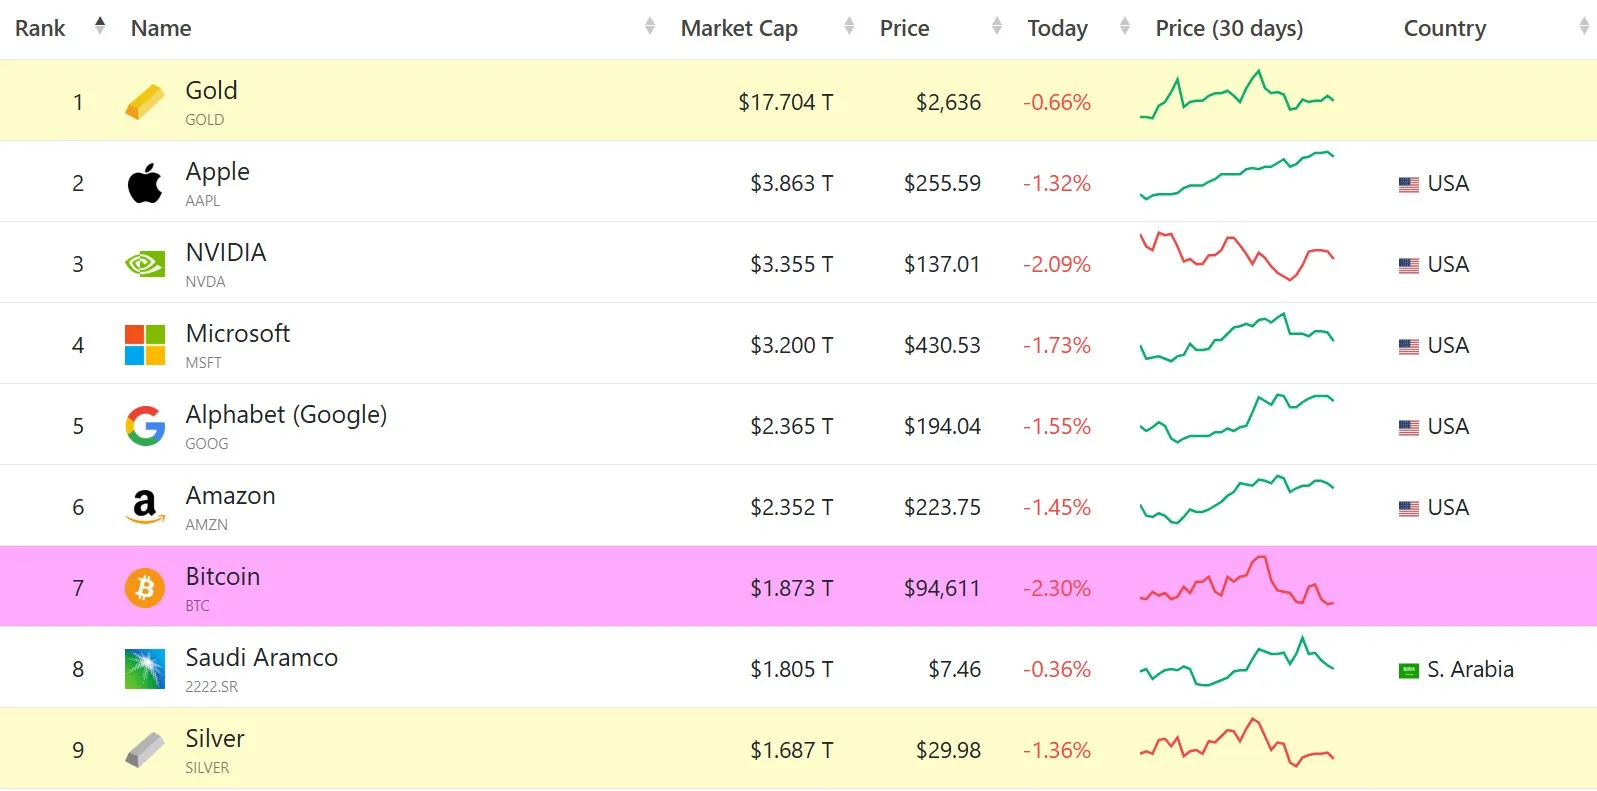
Task: Click the Gold bar icon
Action: tap(145, 102)
